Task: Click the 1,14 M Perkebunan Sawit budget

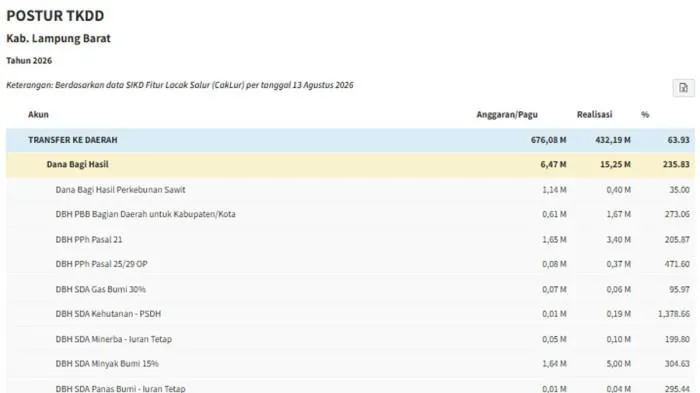Action: coord(554,190)
